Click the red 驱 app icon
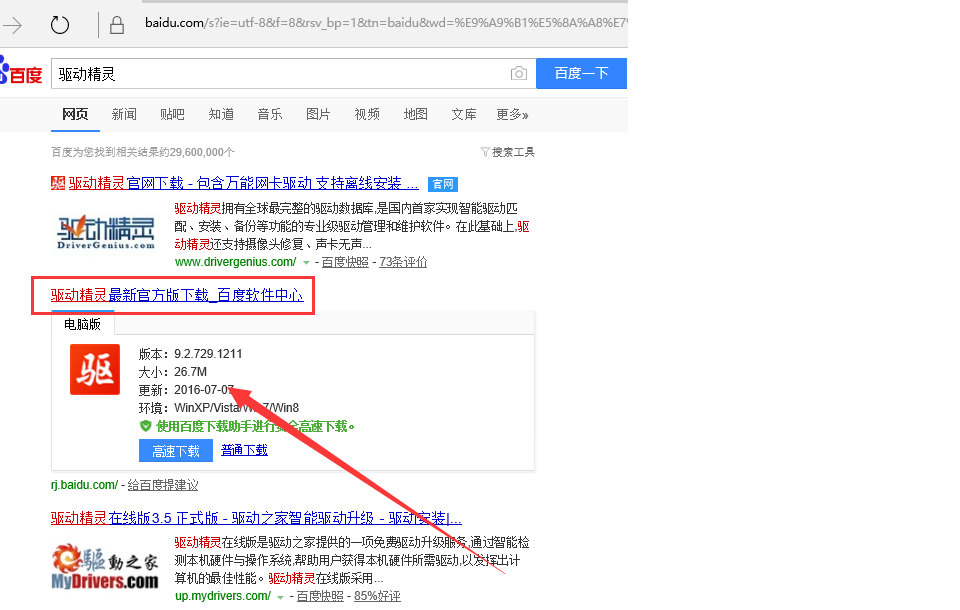Viewport: 960px width, 610px height. (x=95, y=369)
